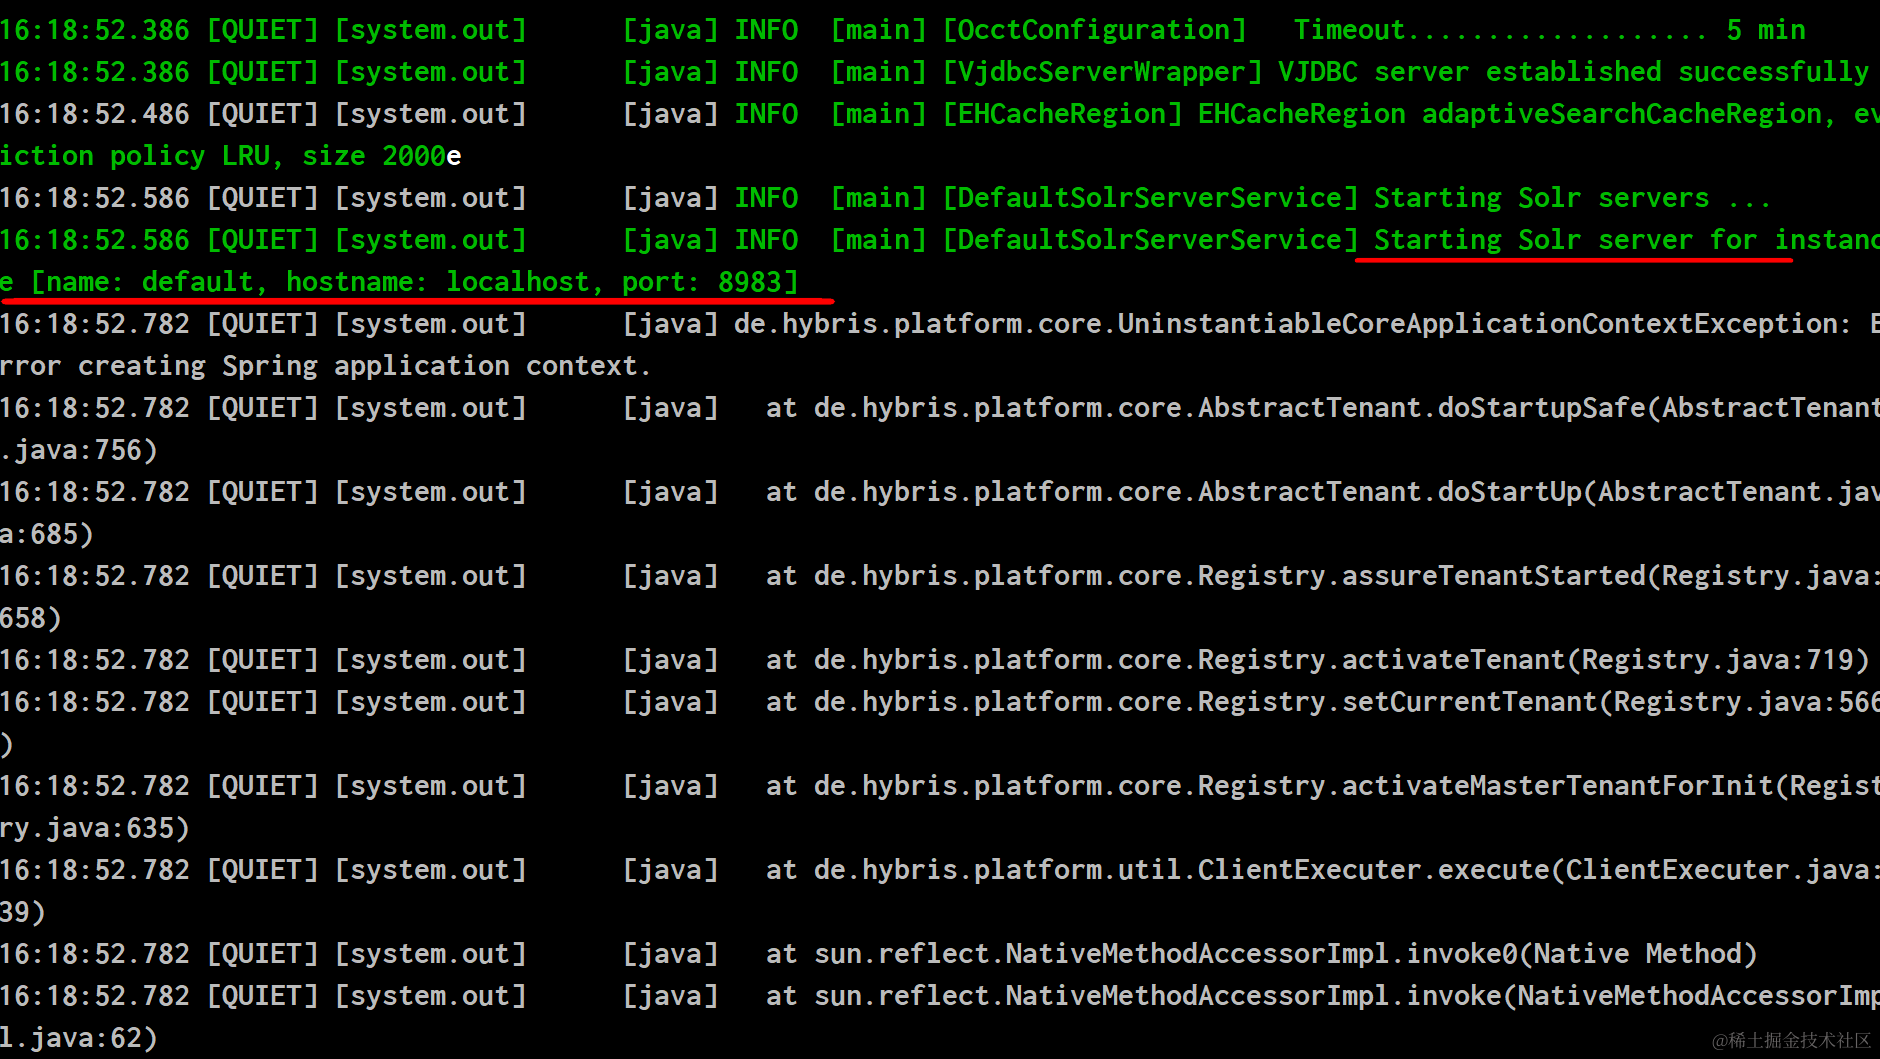Click the text '[OcctConfiguration]' in the first line

(1095, 30)
